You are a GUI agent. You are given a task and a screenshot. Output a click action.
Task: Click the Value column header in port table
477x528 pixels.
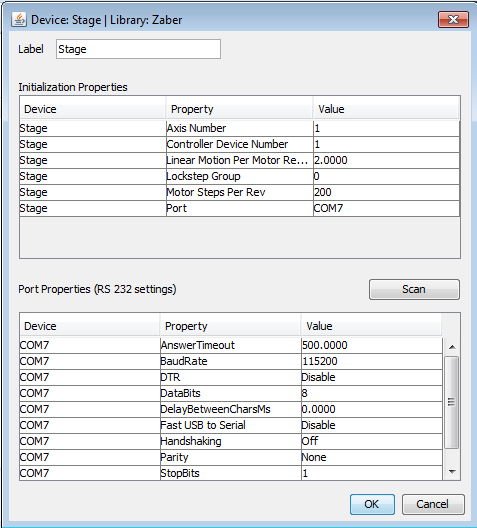tap(371, 326)
